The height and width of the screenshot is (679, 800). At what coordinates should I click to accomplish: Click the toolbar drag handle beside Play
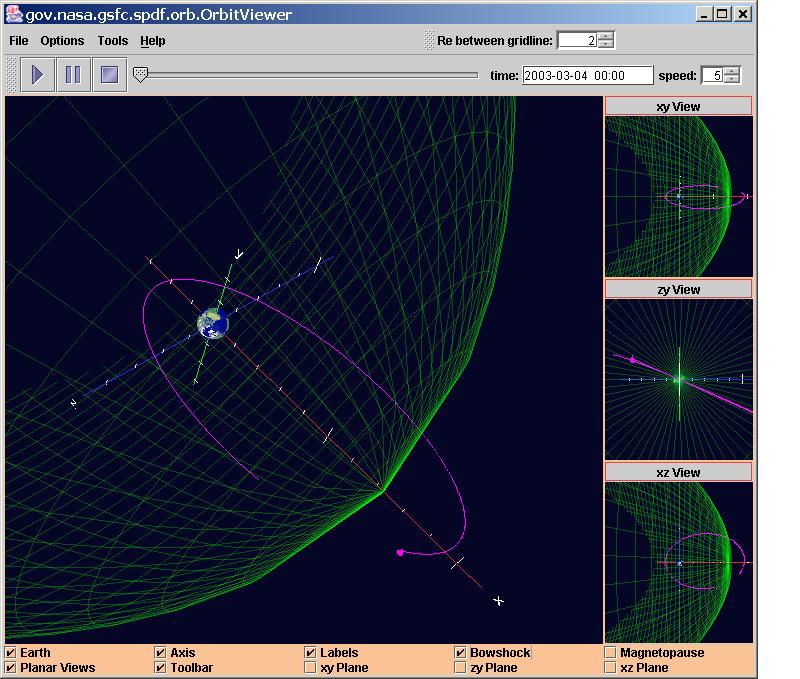coord(10,75)
